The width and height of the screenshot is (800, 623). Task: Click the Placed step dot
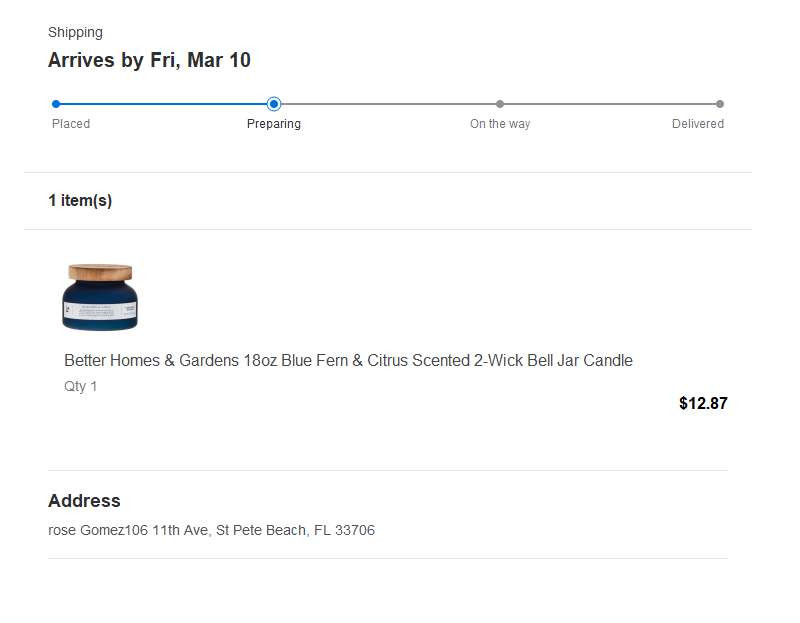[x=56, y=103]
